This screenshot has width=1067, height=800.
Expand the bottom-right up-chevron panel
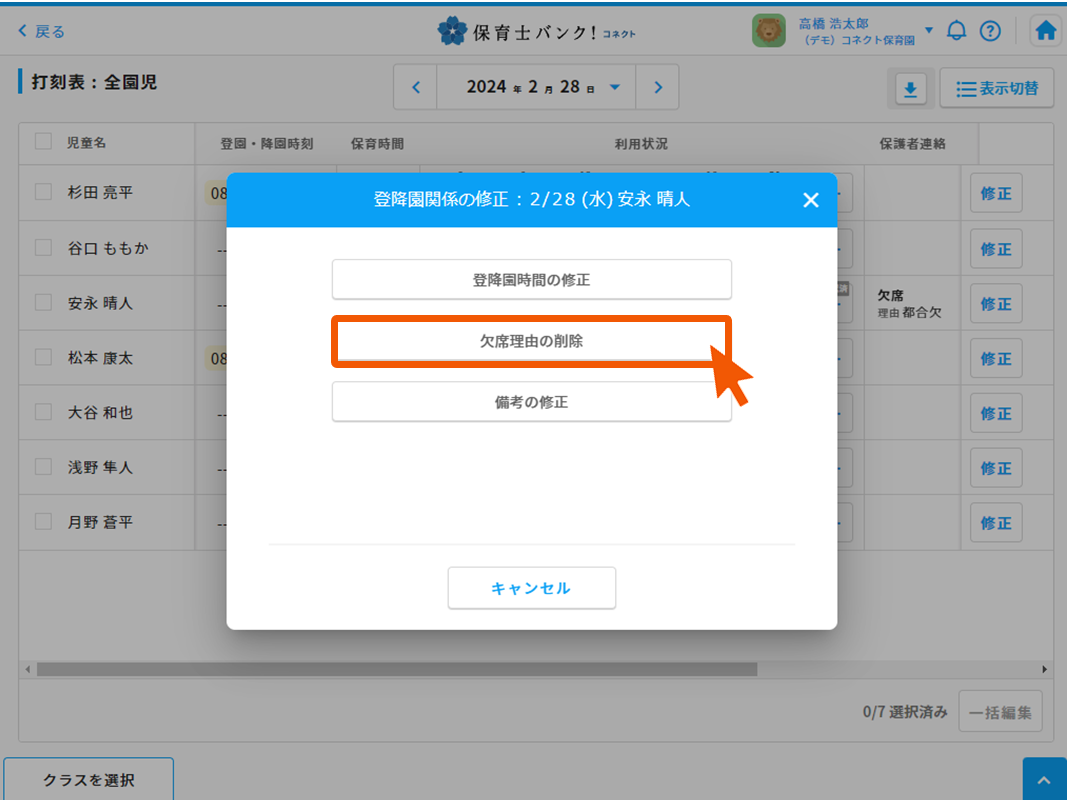pyautogui.click(x=1044, y=780)
